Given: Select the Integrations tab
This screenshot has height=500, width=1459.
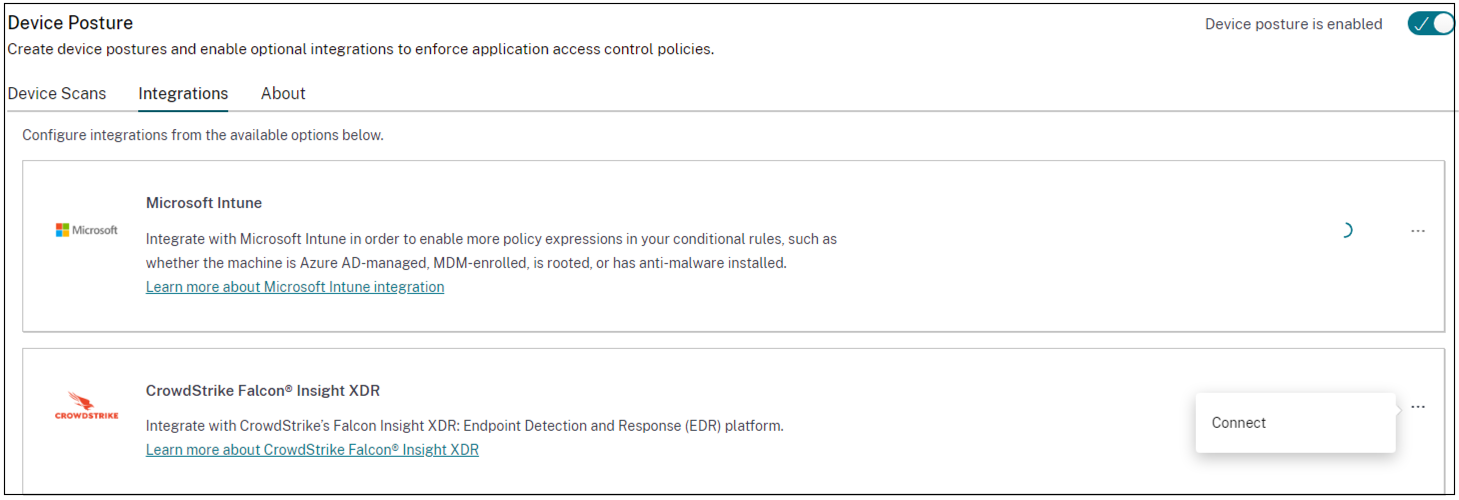Looking at the screenshot, I should (183, 93).
